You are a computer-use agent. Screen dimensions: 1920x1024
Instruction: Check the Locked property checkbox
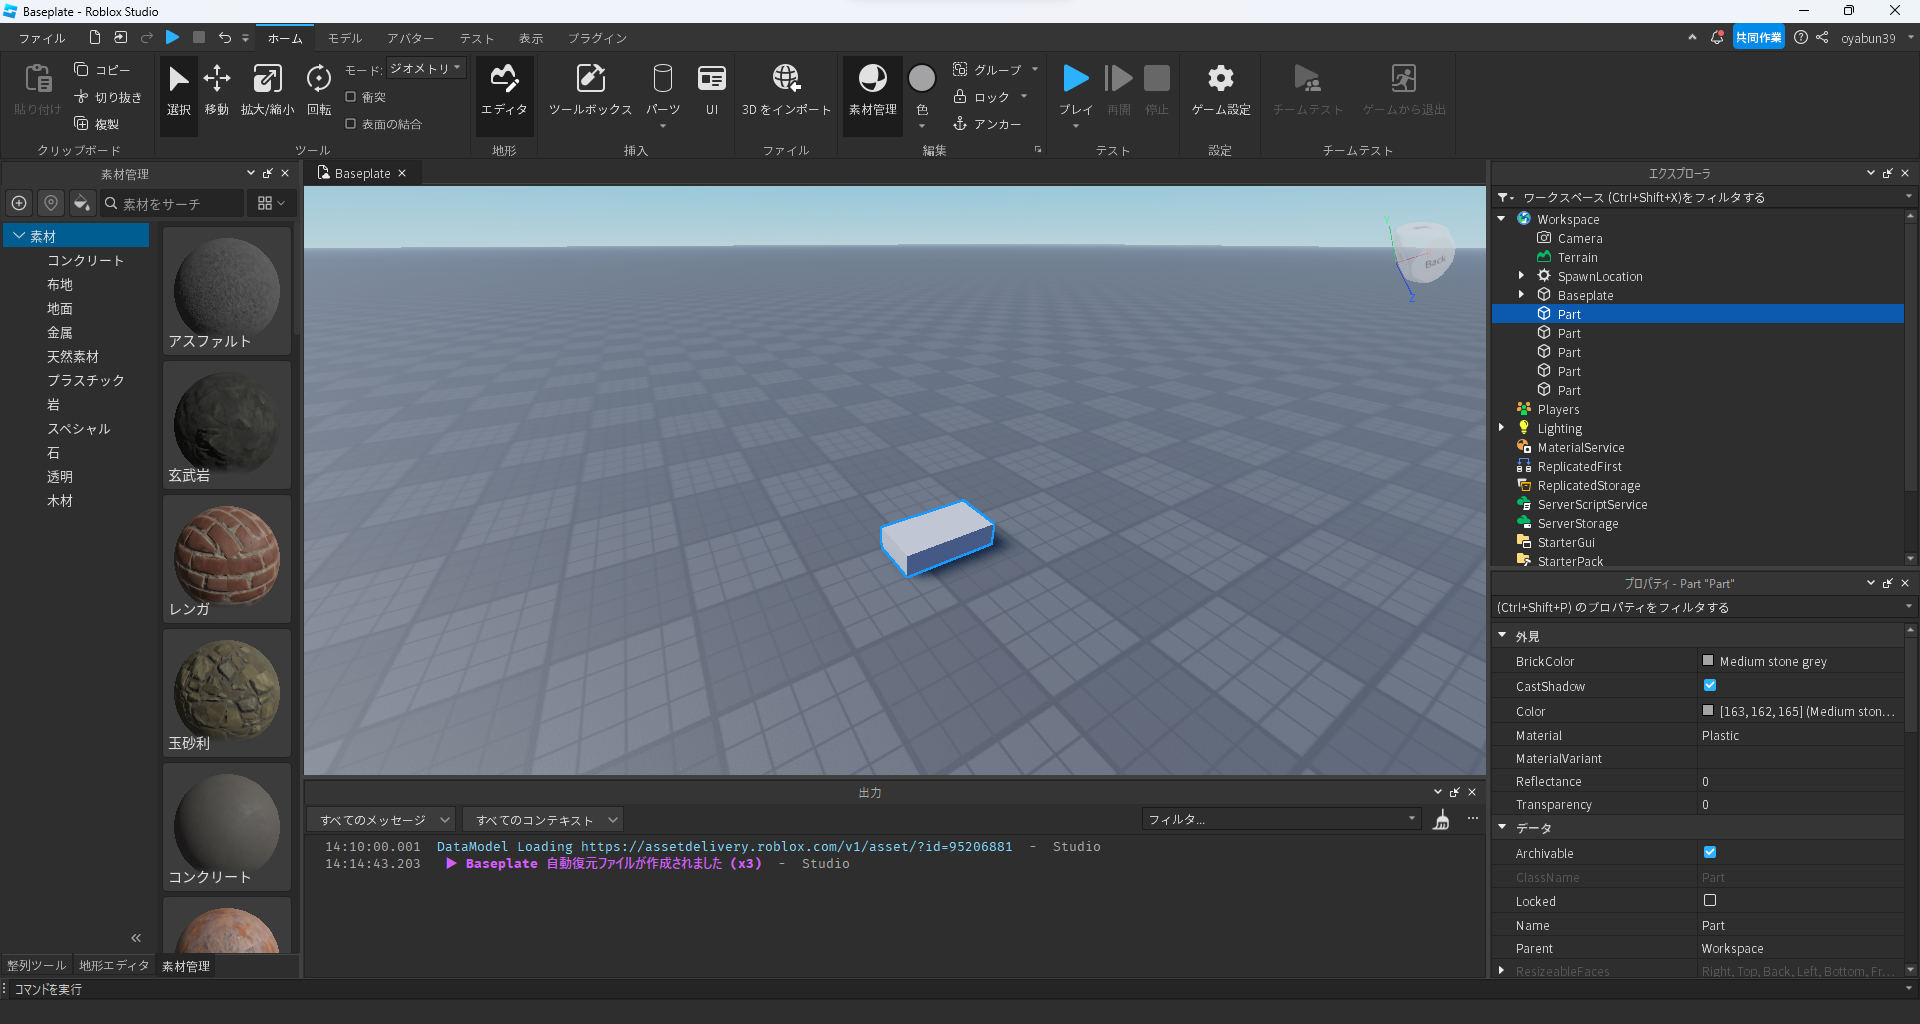(x=1710, y=901)
